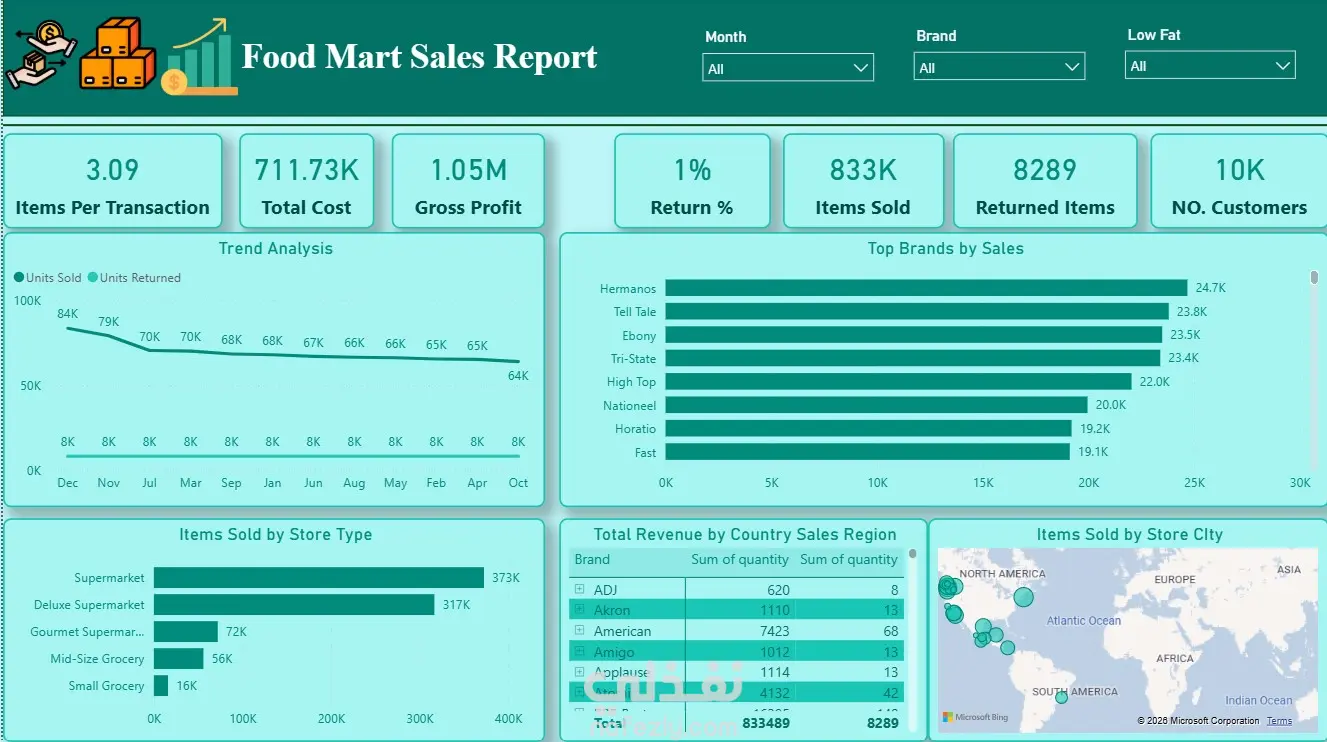Click the Top Brands chart vertical scrollbar
Viewport: 1327px width, 742px height.
tap(1314, 277)
